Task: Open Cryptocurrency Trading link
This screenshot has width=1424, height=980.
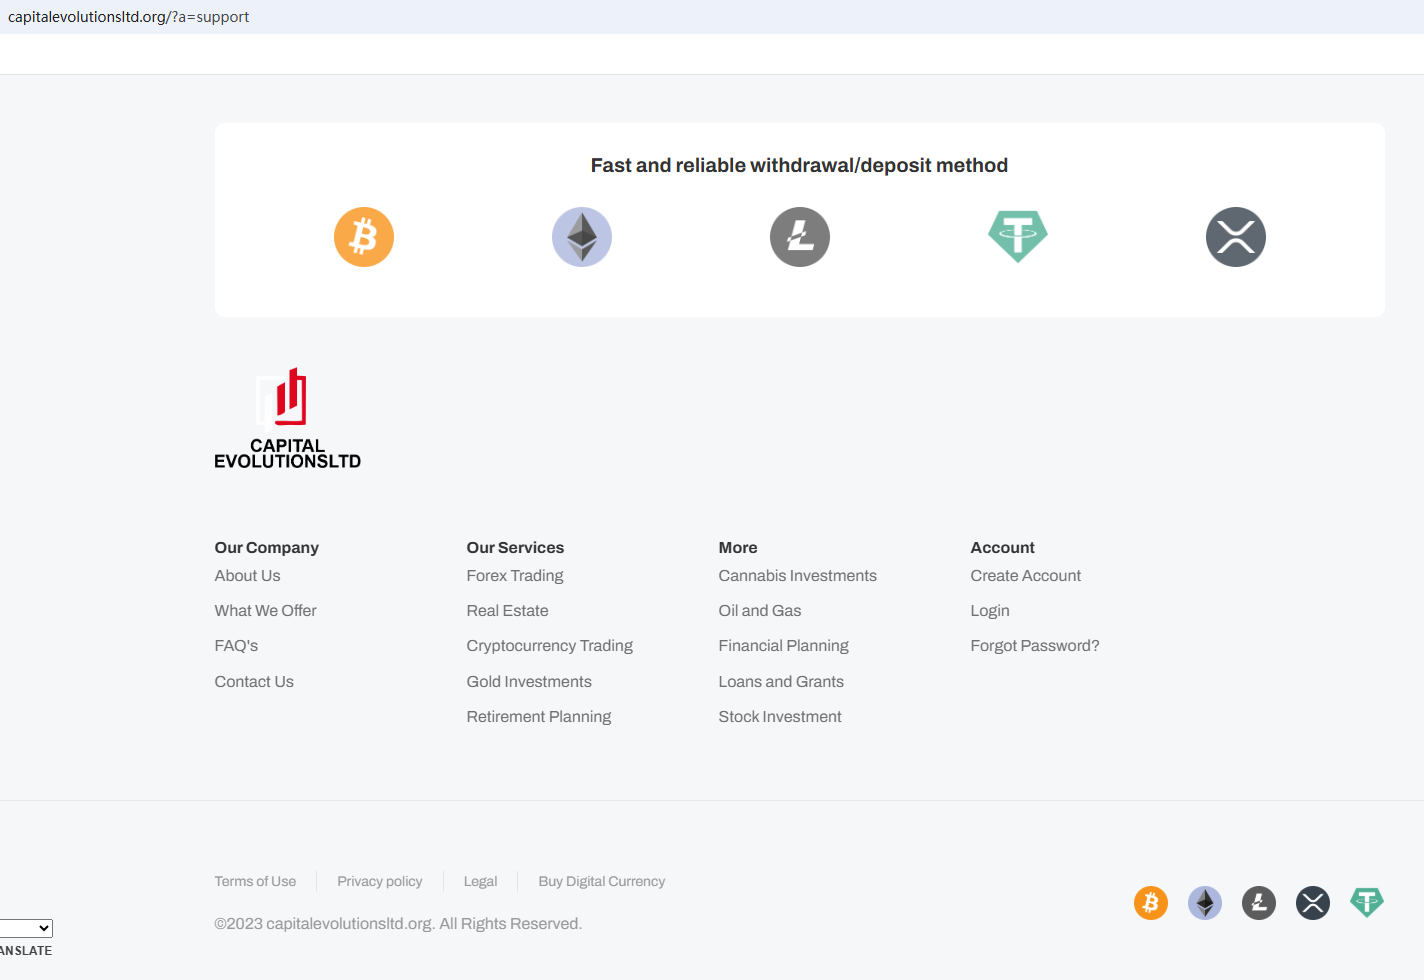Action: point(549,646)
